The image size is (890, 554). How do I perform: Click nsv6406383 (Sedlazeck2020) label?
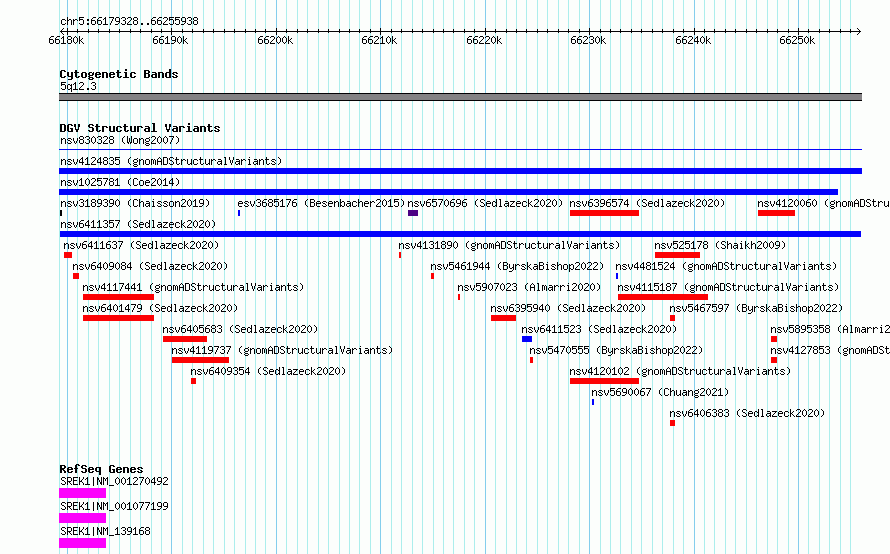click(747, 413)
